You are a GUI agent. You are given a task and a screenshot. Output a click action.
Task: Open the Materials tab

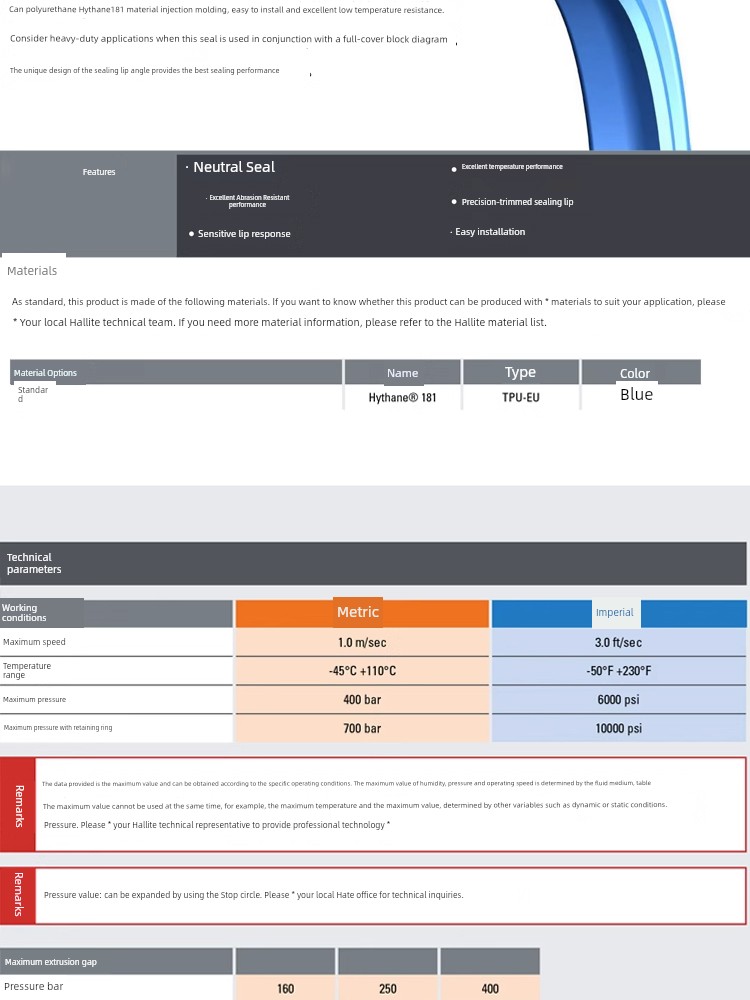32,270
